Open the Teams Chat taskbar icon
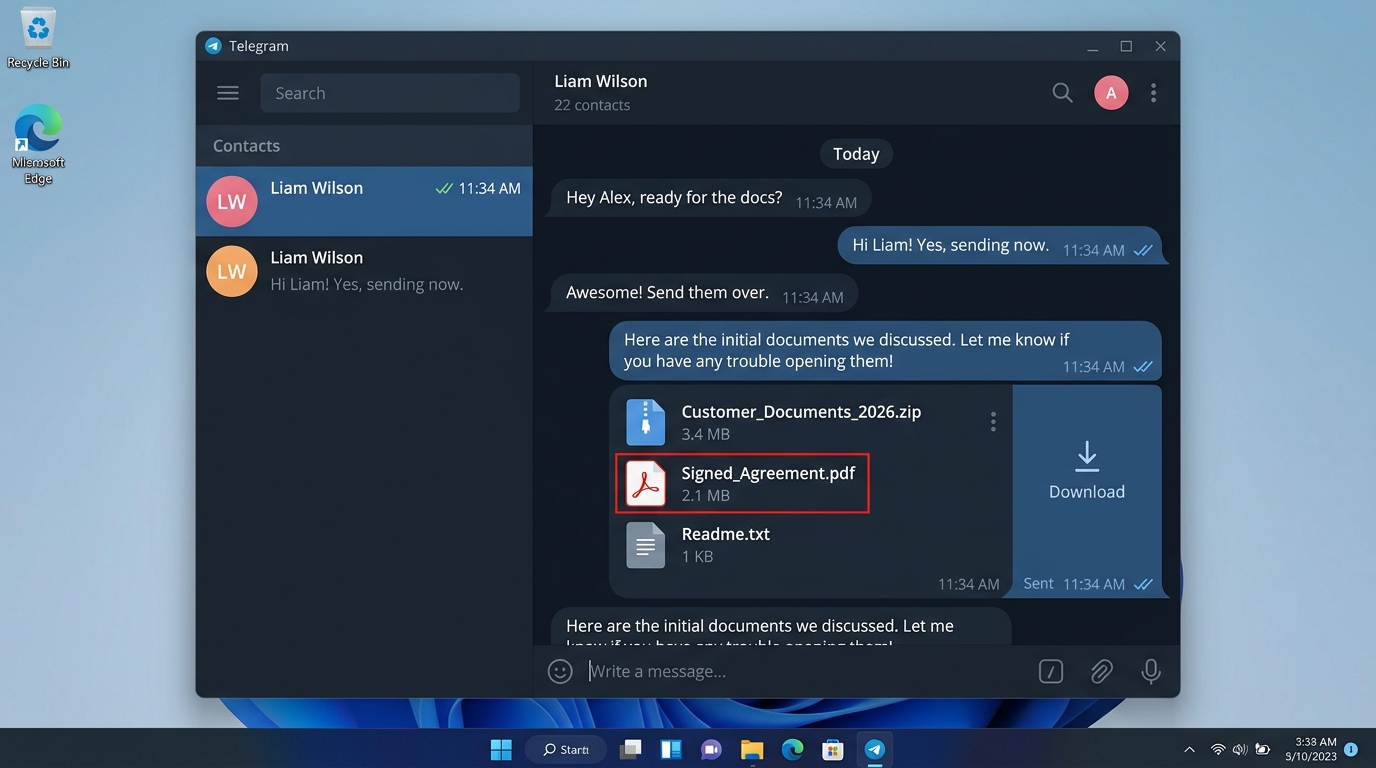Viewport: 1376px width, 768px height. tap(711, 749)
